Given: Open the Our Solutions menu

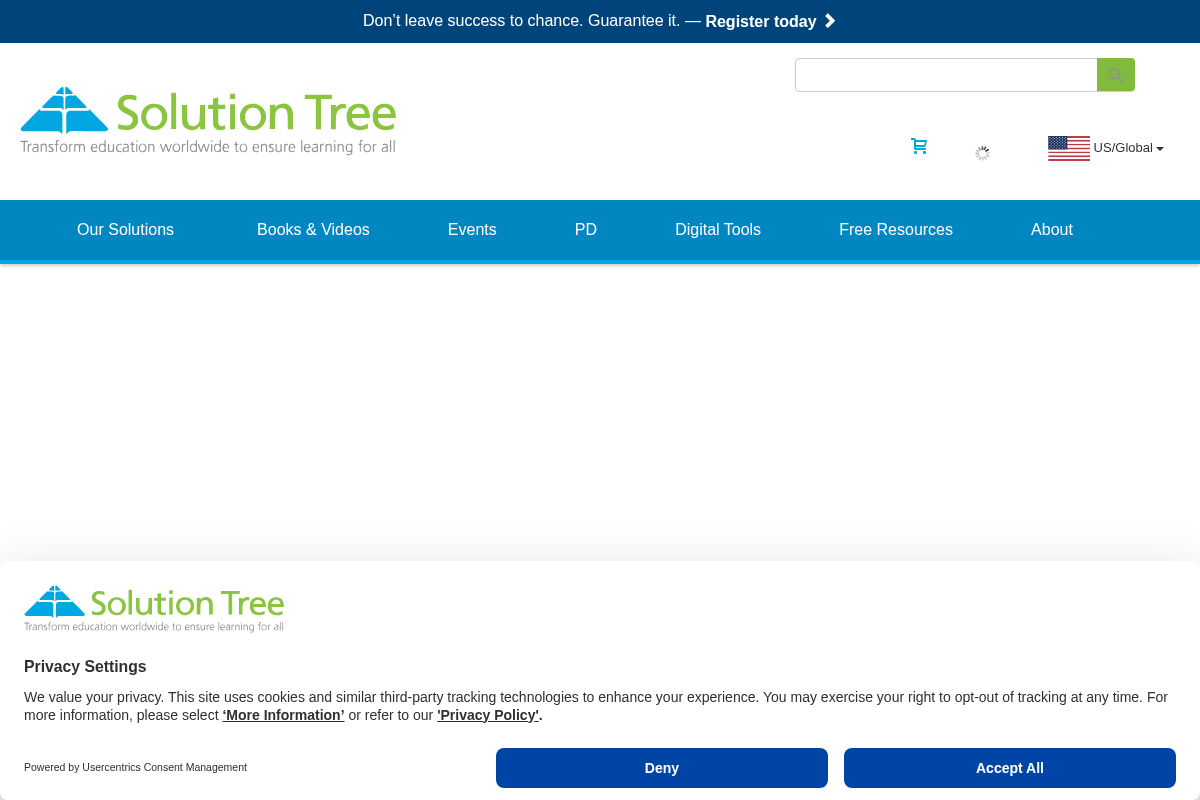Looking at the screenshot, I should click(125, 230).
